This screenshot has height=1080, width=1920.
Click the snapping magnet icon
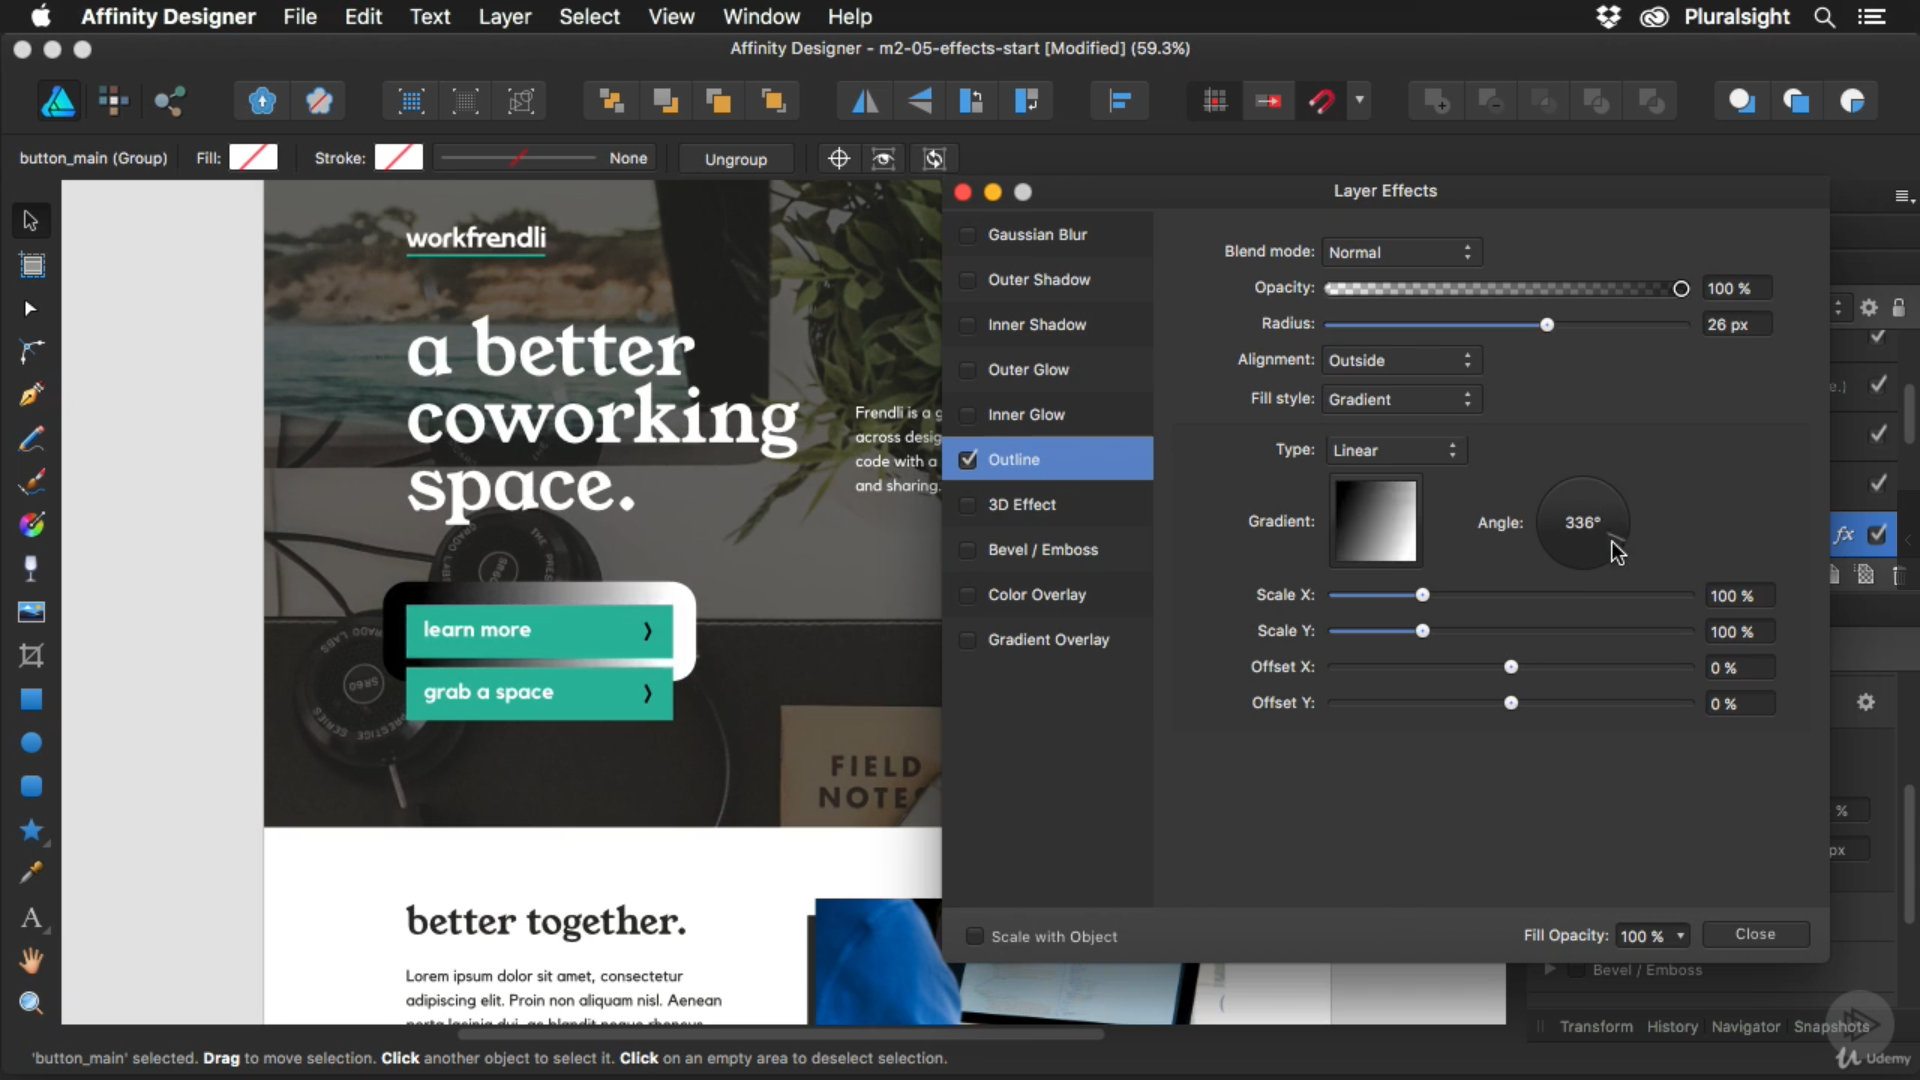click(x=1322, y=100)
